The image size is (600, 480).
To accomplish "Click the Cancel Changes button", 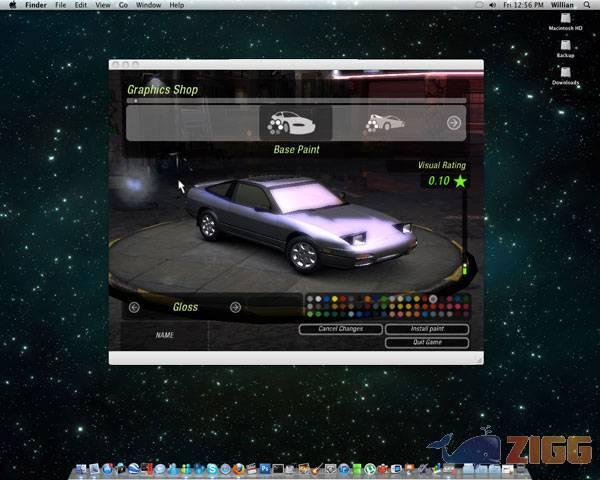I will point(341,329).
